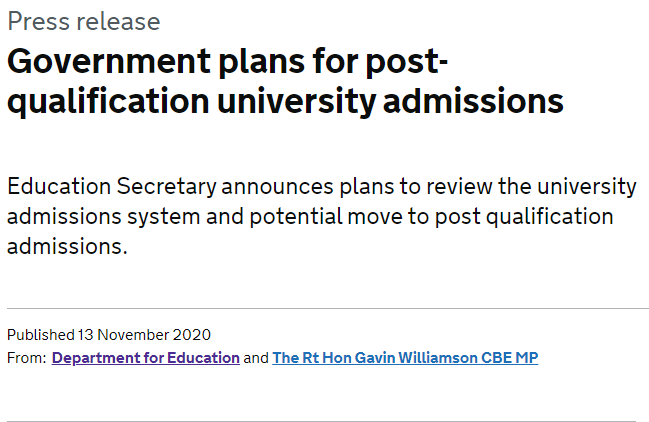
Task: Open the Department for Education link
Action: (x=146, y=358)
